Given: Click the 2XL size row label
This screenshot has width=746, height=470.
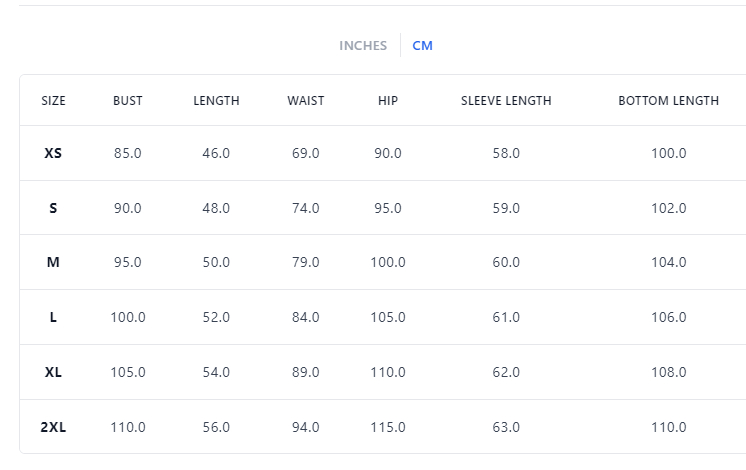Looking at the screenshot, I should tap(53, 427).
